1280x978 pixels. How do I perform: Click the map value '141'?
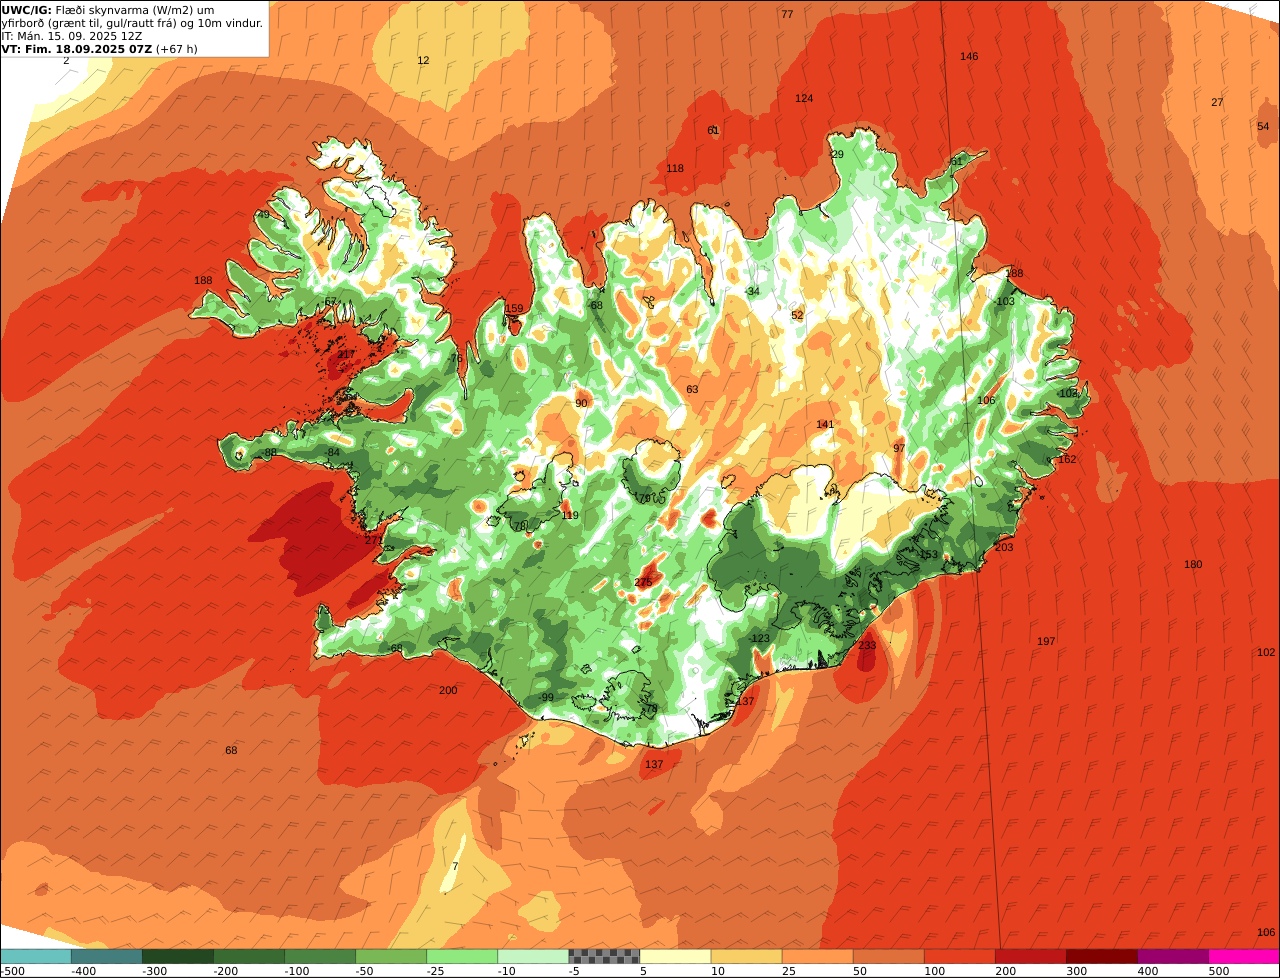[x=825, y=424]
